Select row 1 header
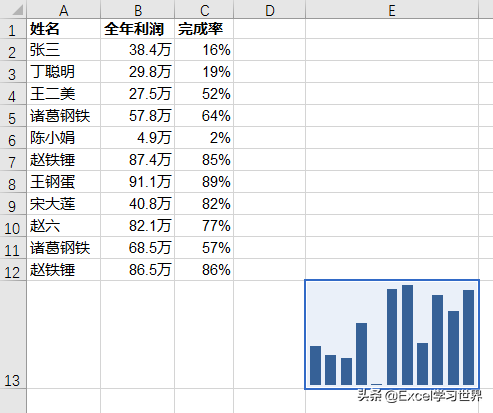Image resolution: width=493 pixels, height=413 pixels. (13, 29)
